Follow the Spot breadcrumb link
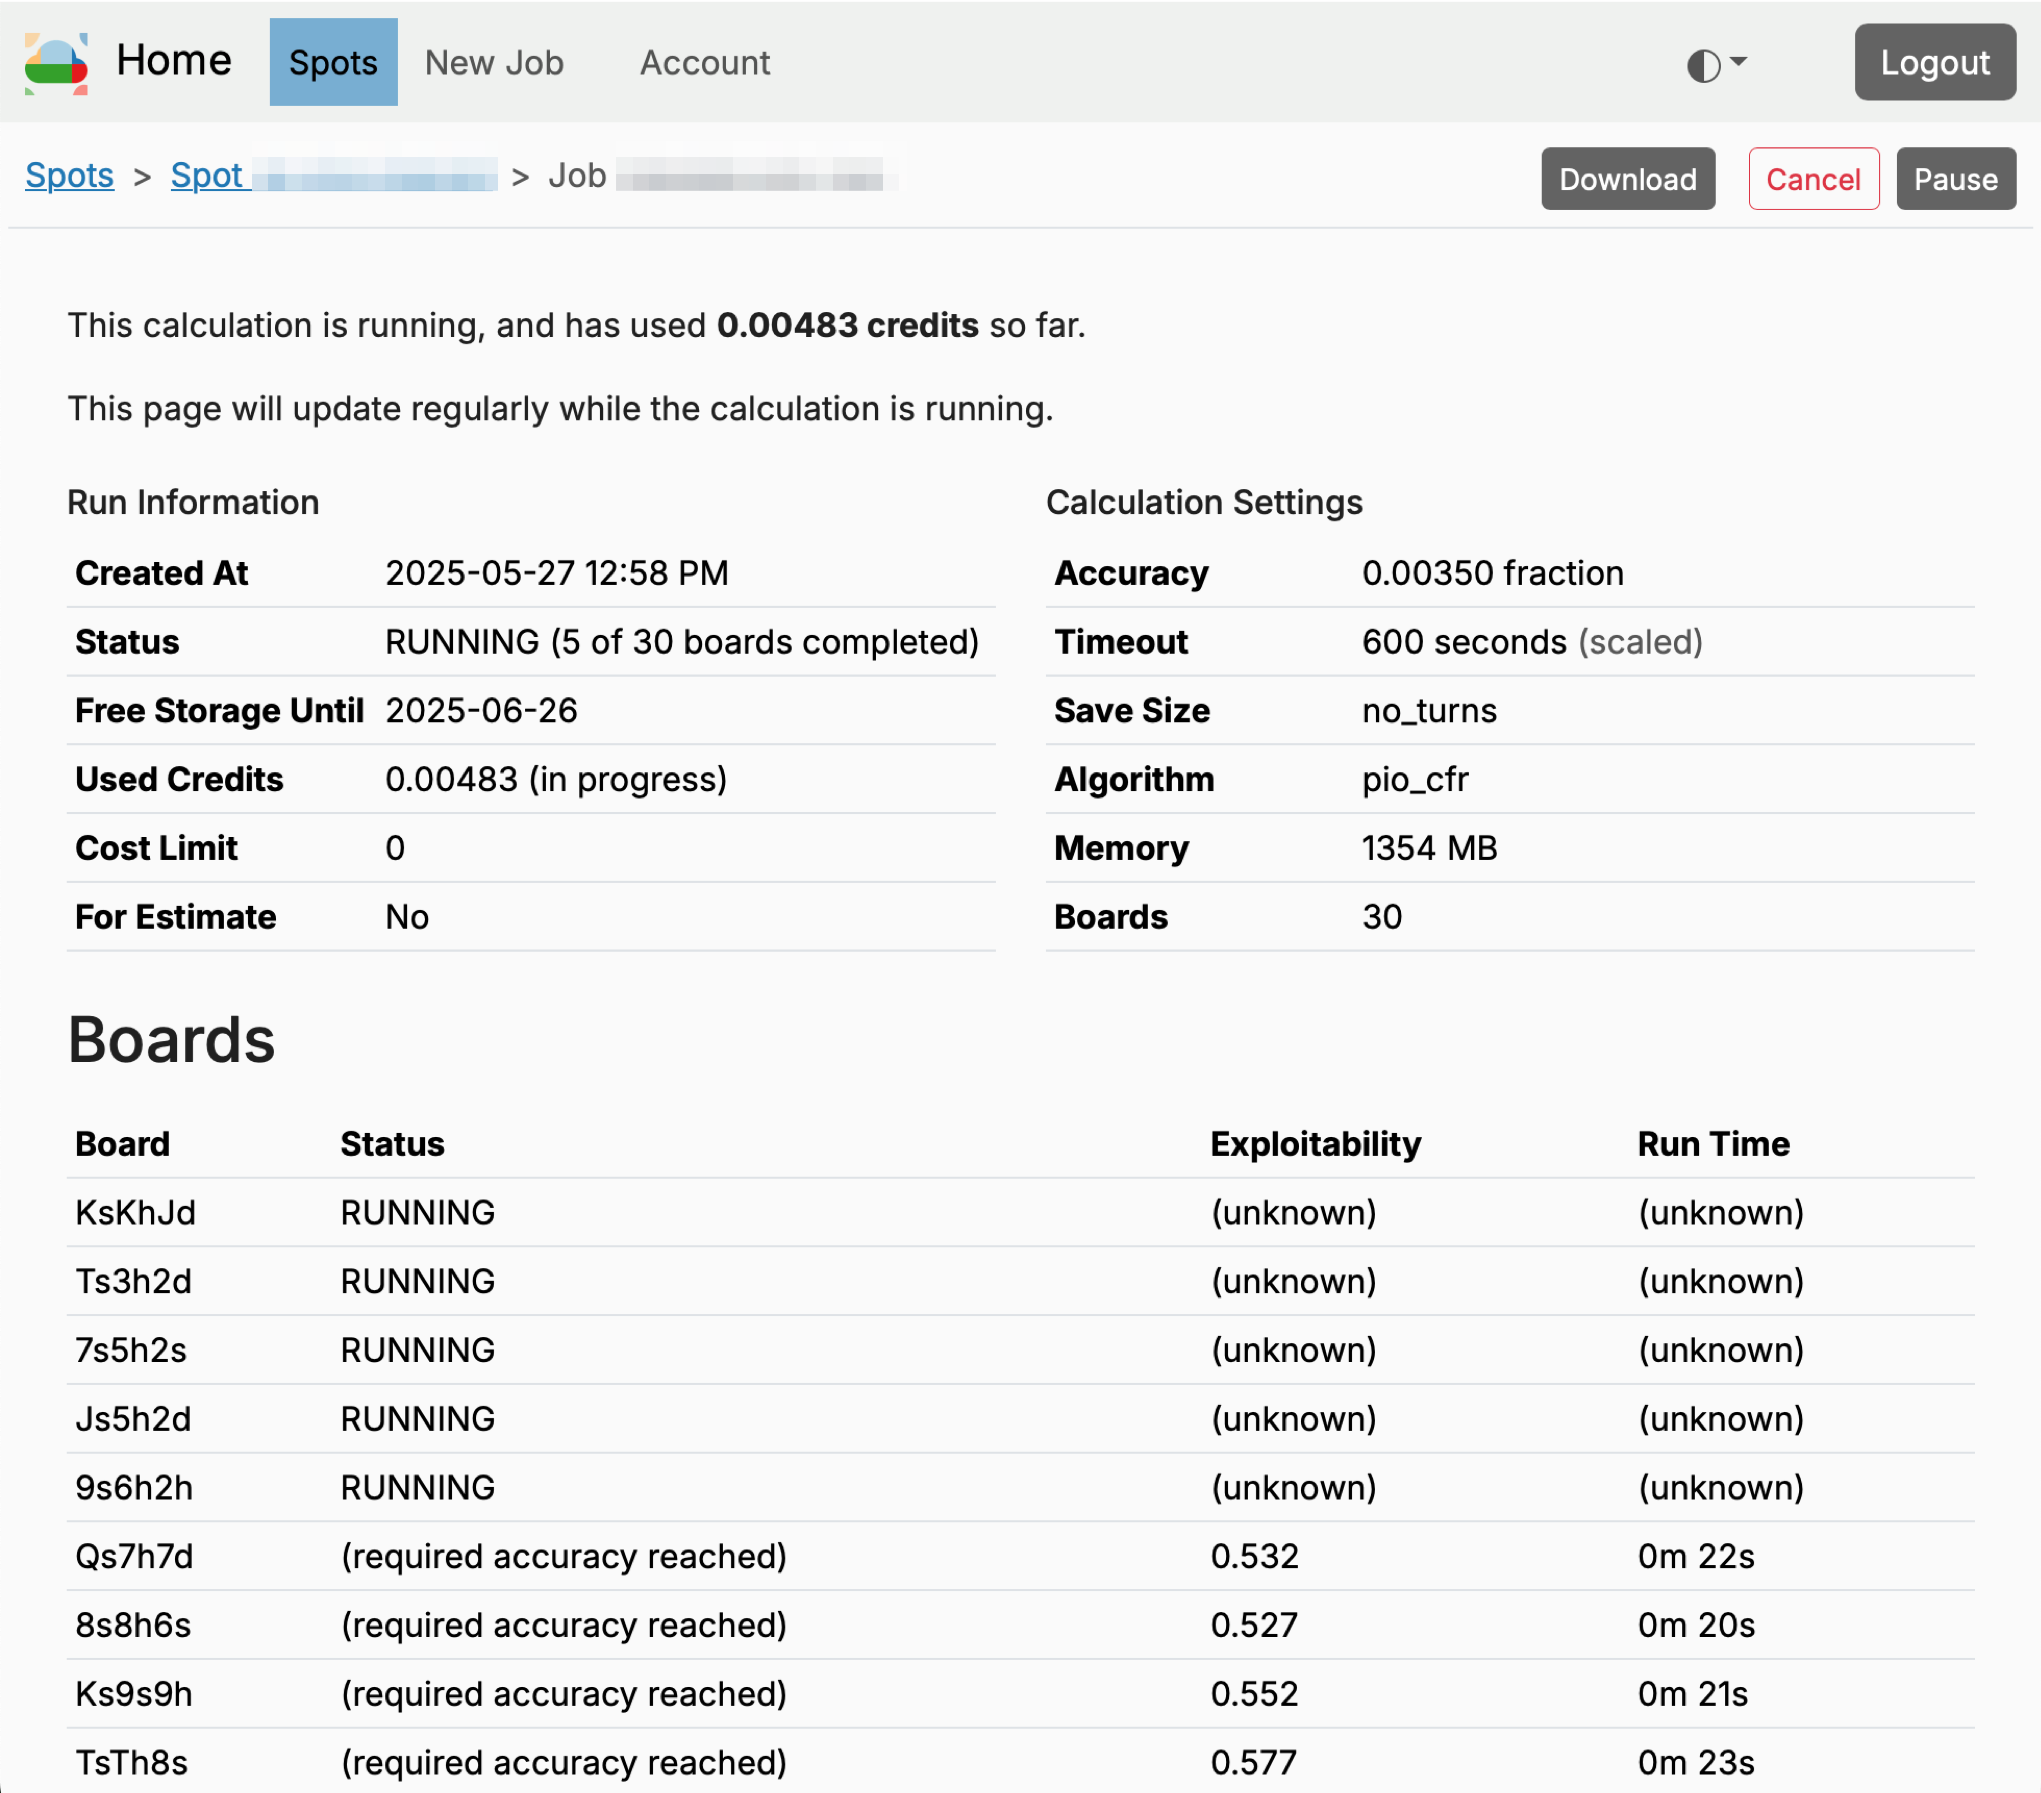This screenshot has height=1793, width=2041. coord(207,176)
